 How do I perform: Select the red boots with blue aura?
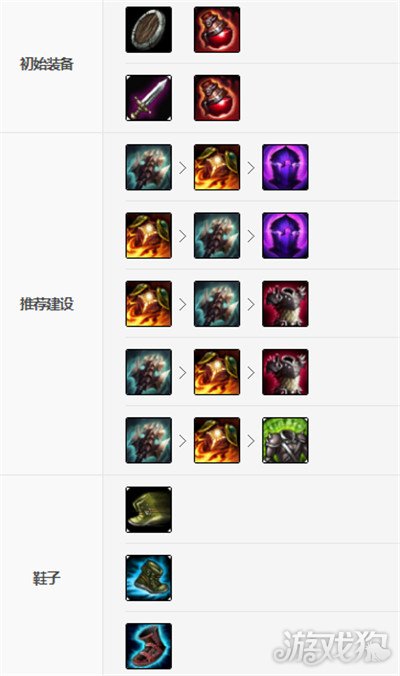click(x=148, y=646)
